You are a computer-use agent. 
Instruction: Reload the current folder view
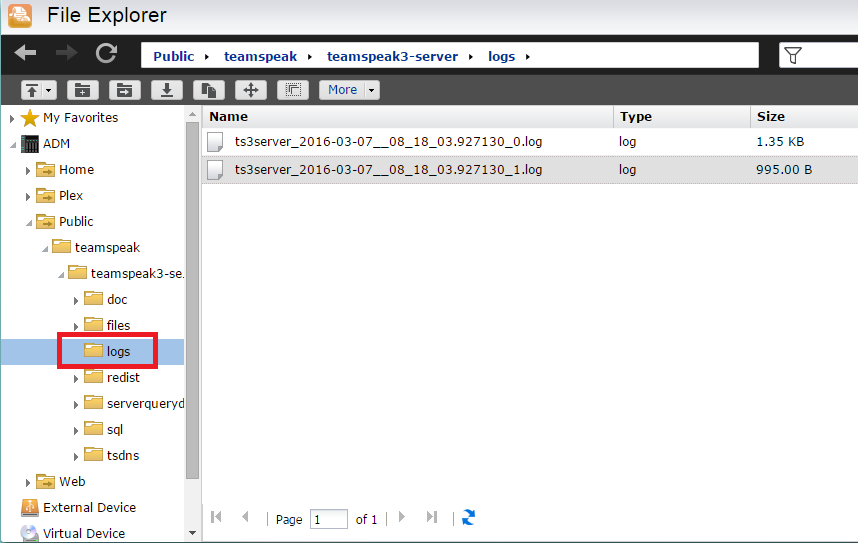[x=106, y=53]
